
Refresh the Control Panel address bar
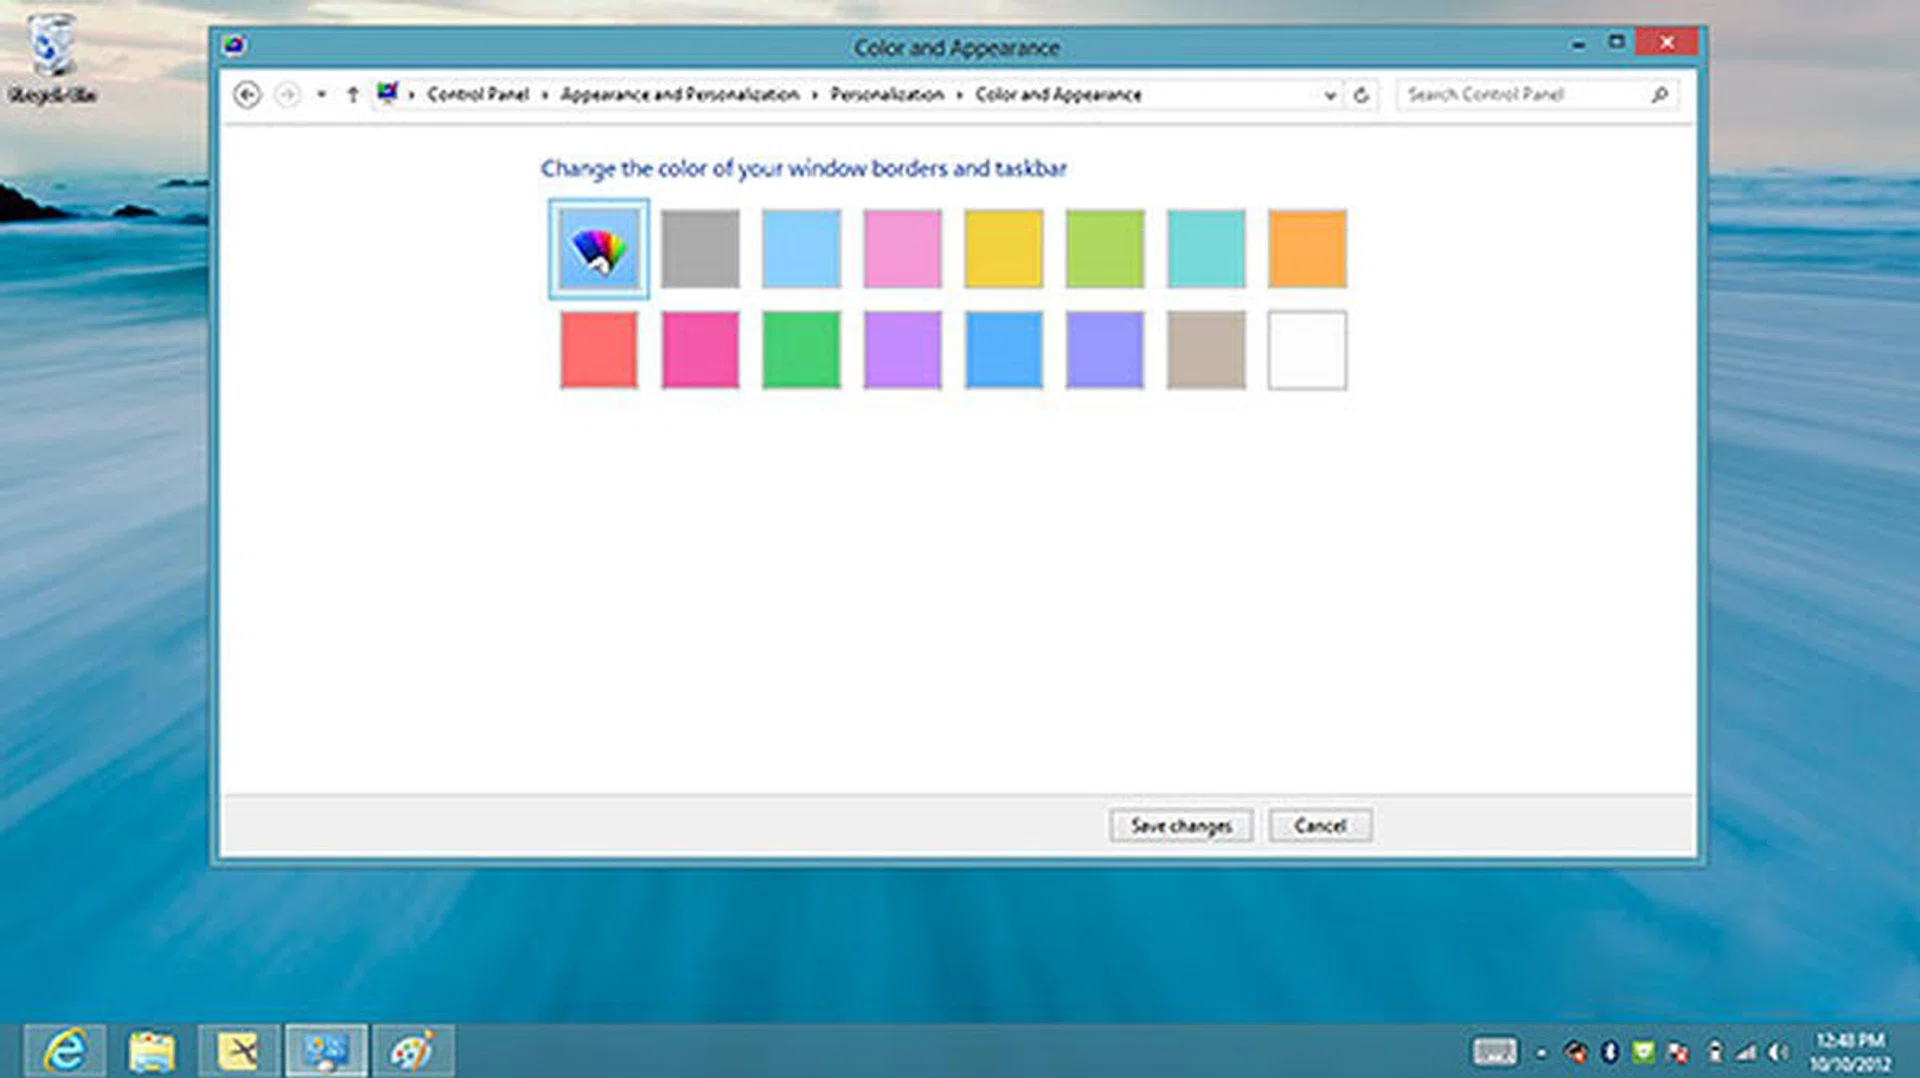pyautogui.click(x=1360, y=95)
